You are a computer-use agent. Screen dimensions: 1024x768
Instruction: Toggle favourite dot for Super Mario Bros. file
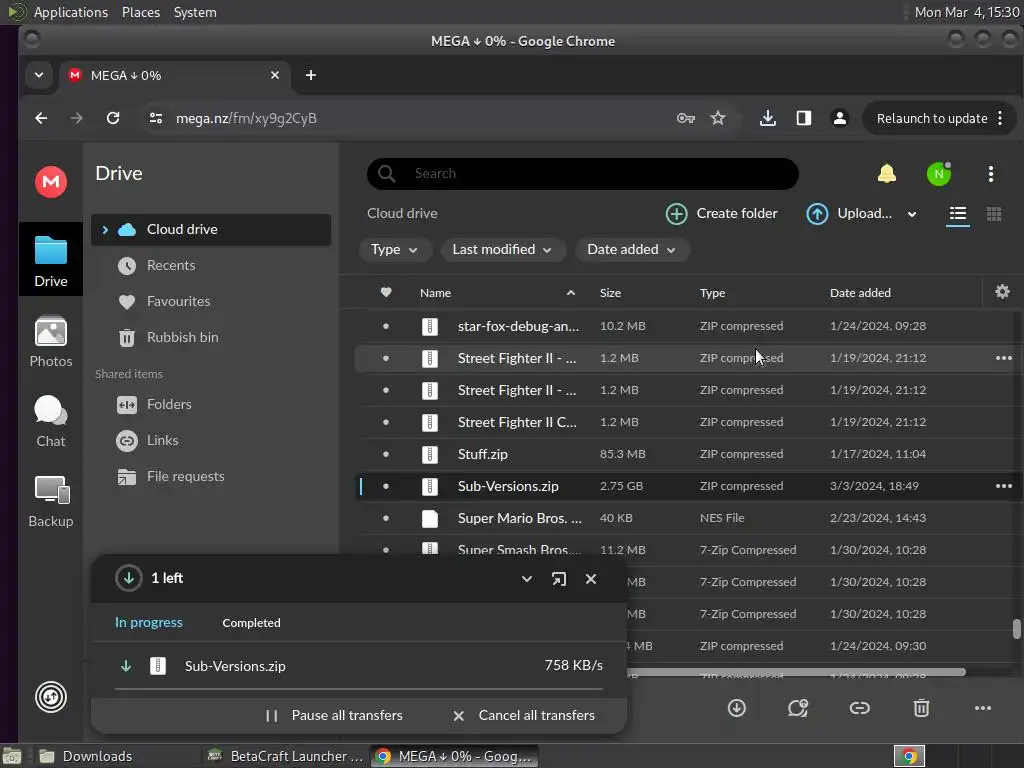click(386, 518)
